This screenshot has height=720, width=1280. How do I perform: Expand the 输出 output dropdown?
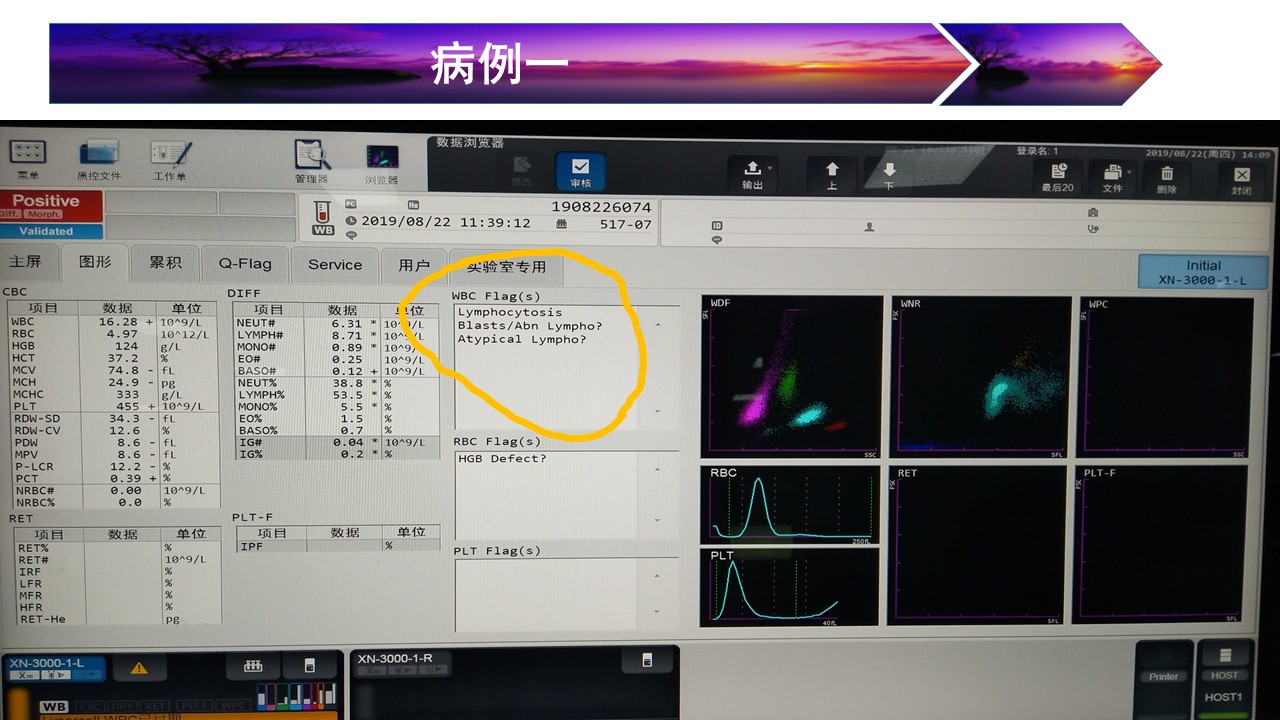coord(753,174)
